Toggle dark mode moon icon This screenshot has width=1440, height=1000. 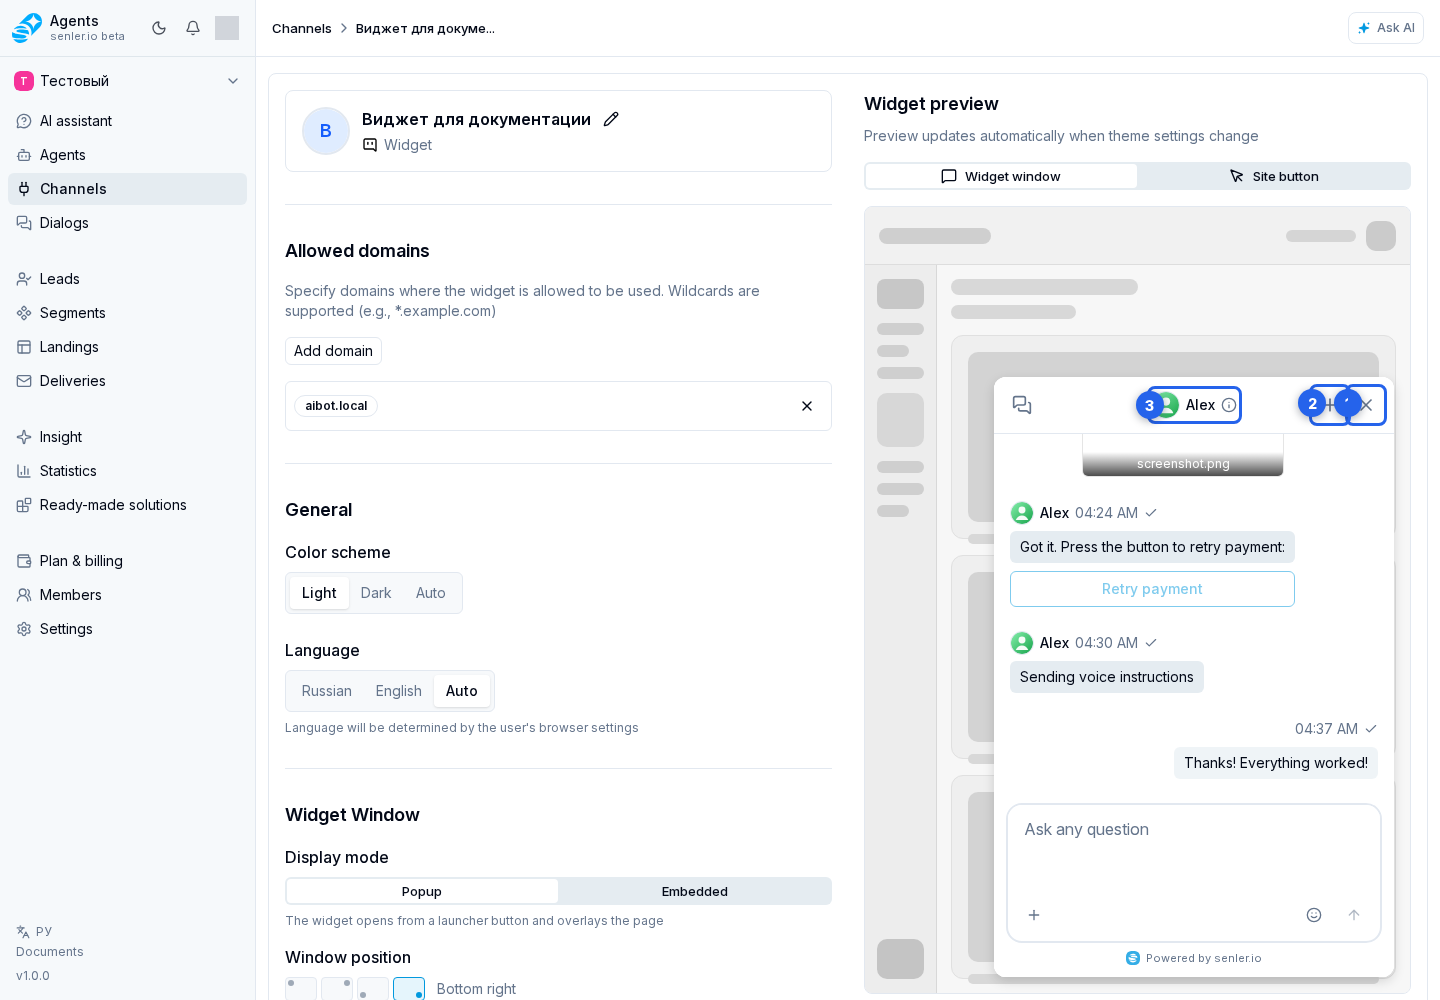(159, 28)
